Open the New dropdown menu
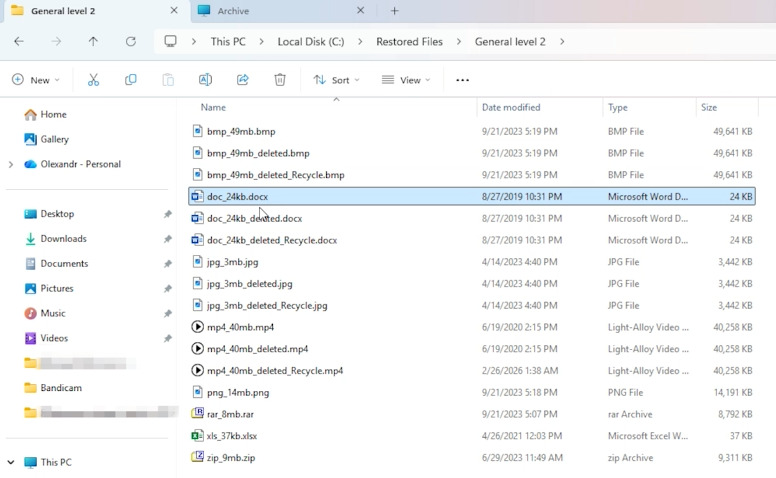This screenshot has width=776, height=478. (x=36, y=80)
